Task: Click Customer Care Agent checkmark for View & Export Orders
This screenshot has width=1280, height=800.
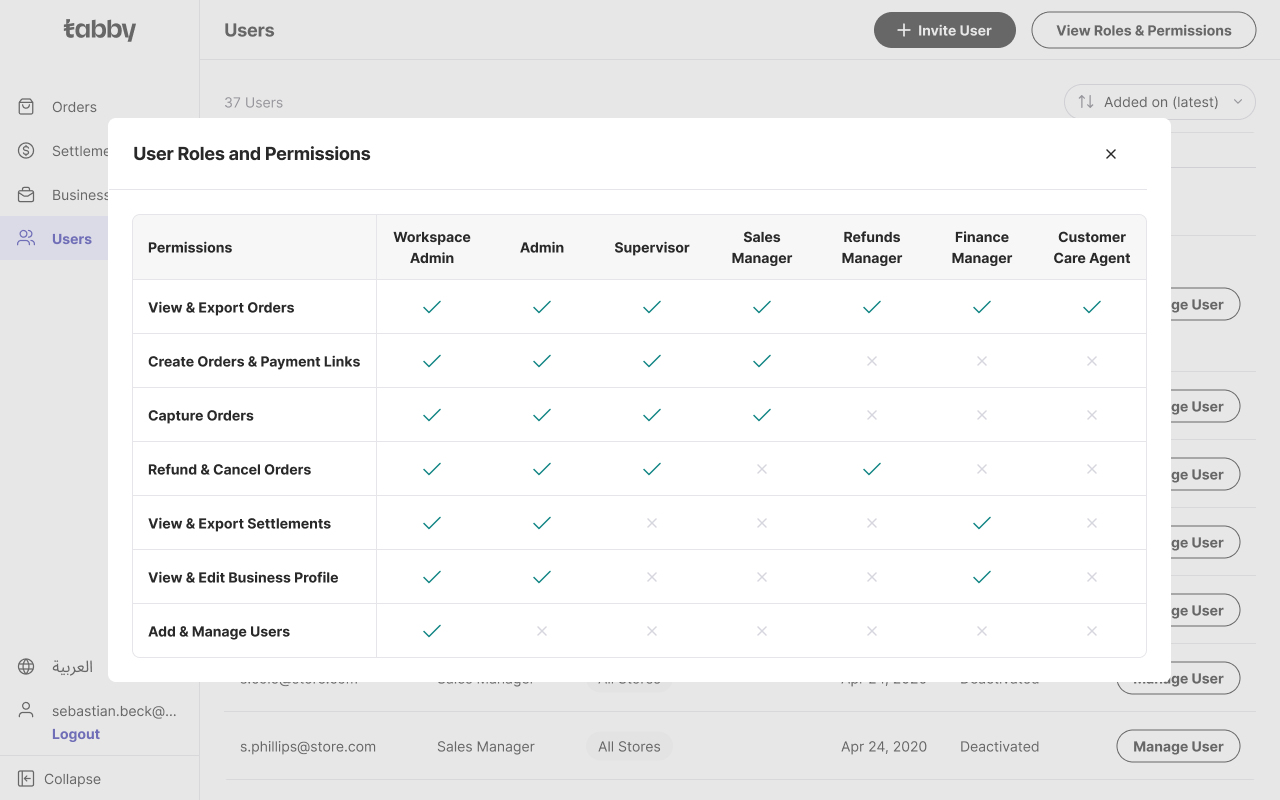Action: tap(1092, 307)
